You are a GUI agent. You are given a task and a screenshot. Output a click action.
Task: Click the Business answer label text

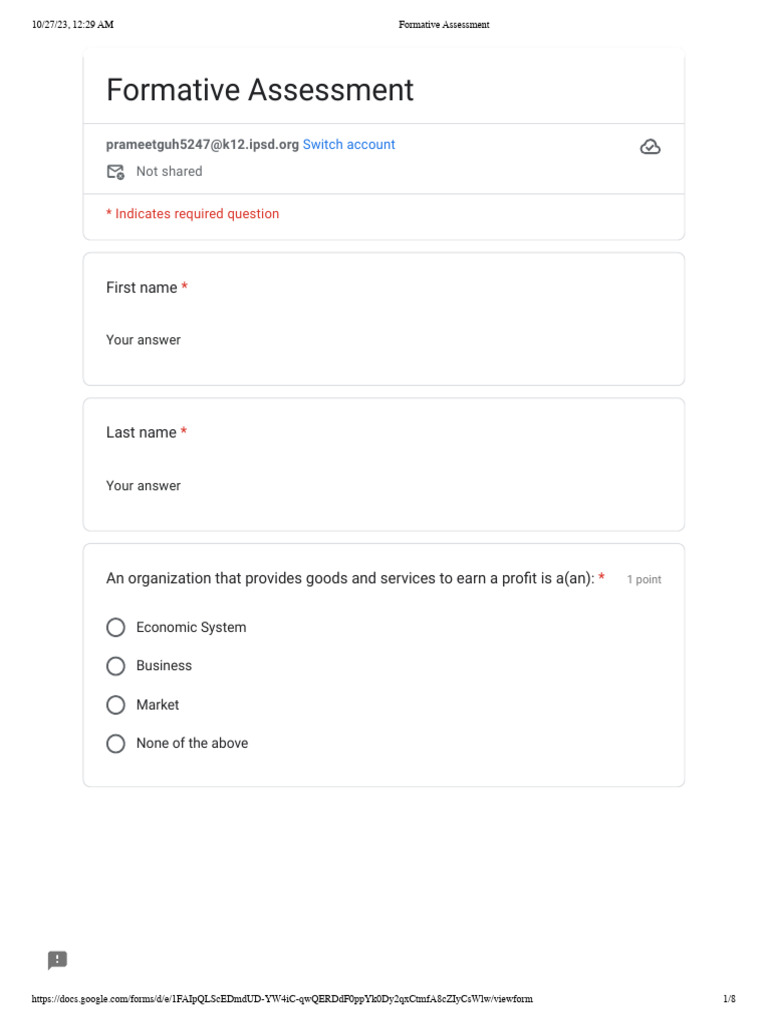click(x=164, y=665)
